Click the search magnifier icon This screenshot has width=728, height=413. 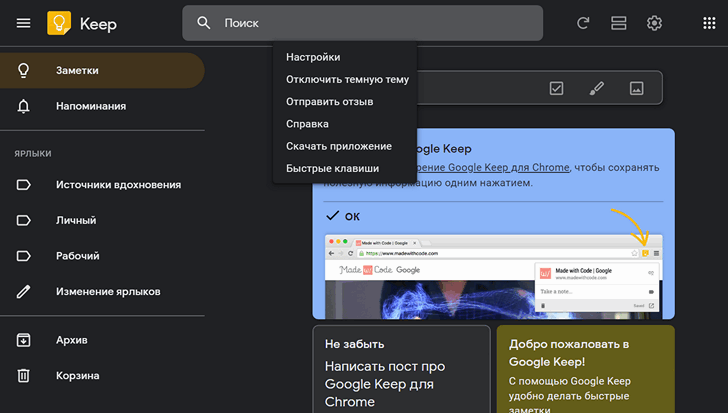[203, 23]
